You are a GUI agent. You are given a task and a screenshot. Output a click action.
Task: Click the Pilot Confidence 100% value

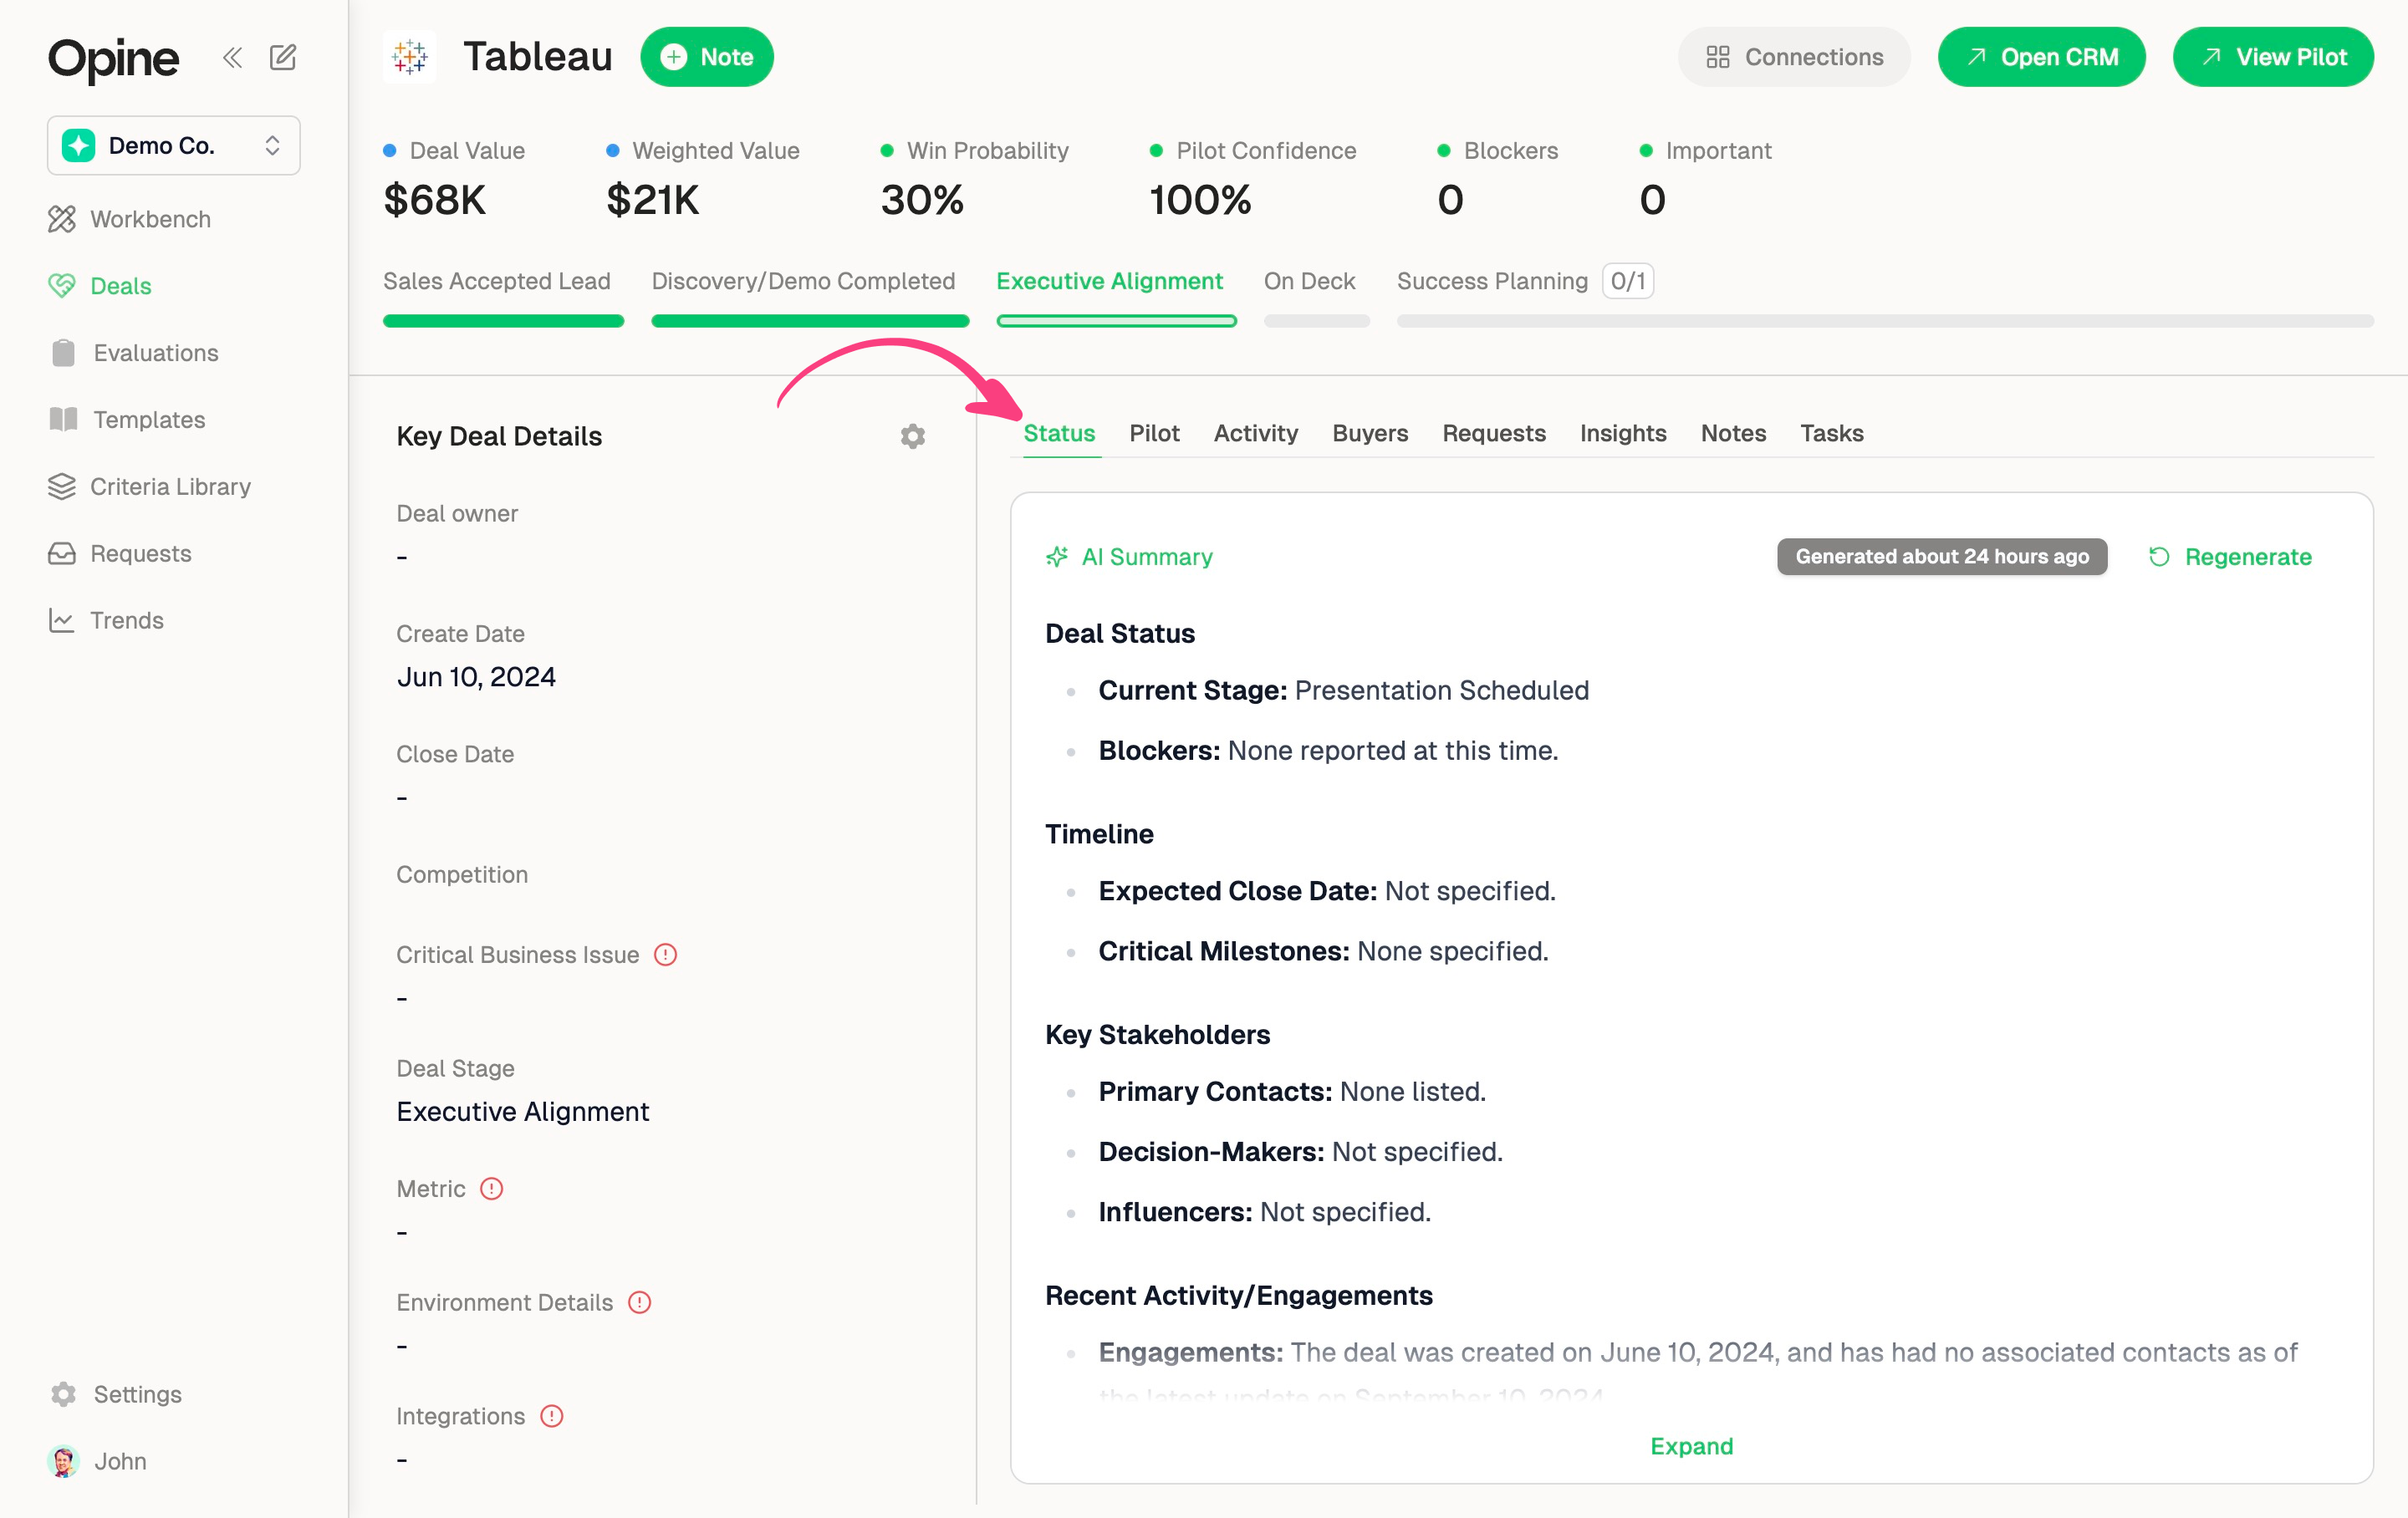point(1200,200)
